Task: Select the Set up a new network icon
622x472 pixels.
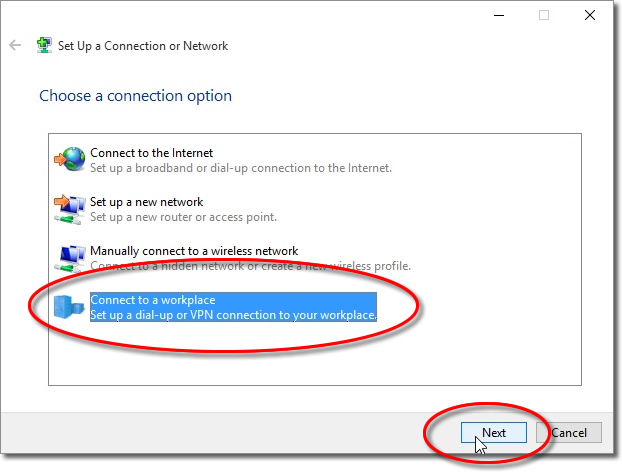Action: click(70, 209)
